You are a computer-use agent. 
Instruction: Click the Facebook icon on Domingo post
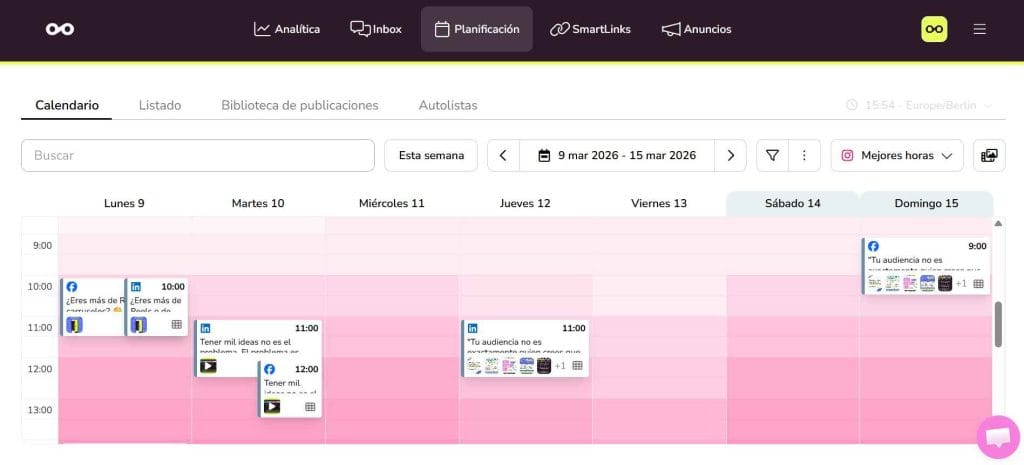(x=873, y=246)
